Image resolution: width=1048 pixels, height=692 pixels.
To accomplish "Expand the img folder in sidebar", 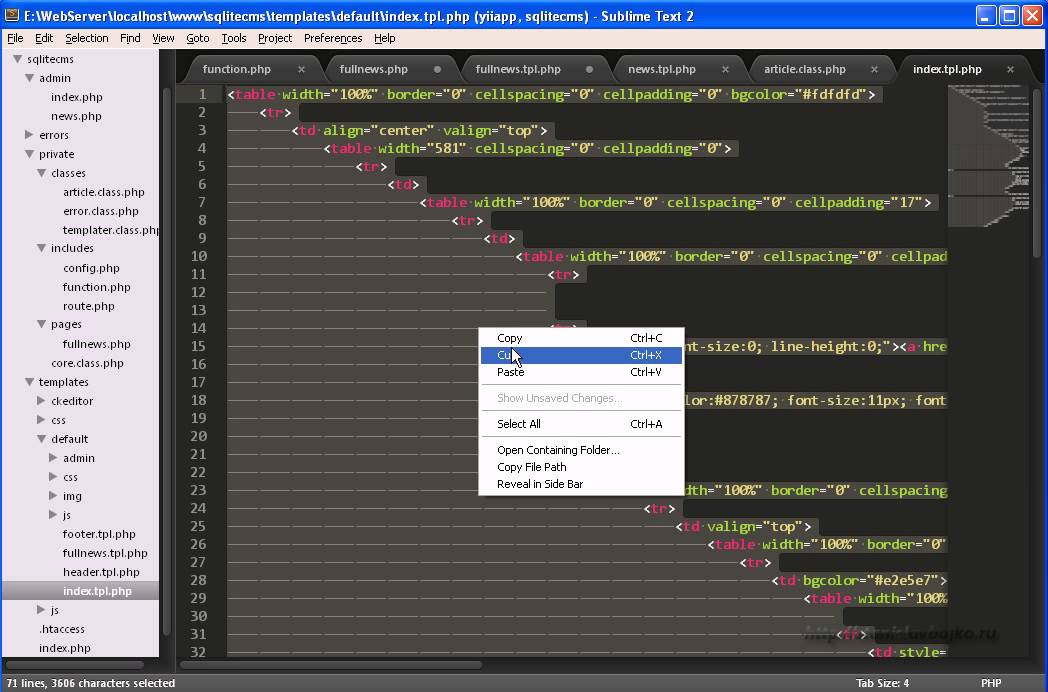I will 53,496.
